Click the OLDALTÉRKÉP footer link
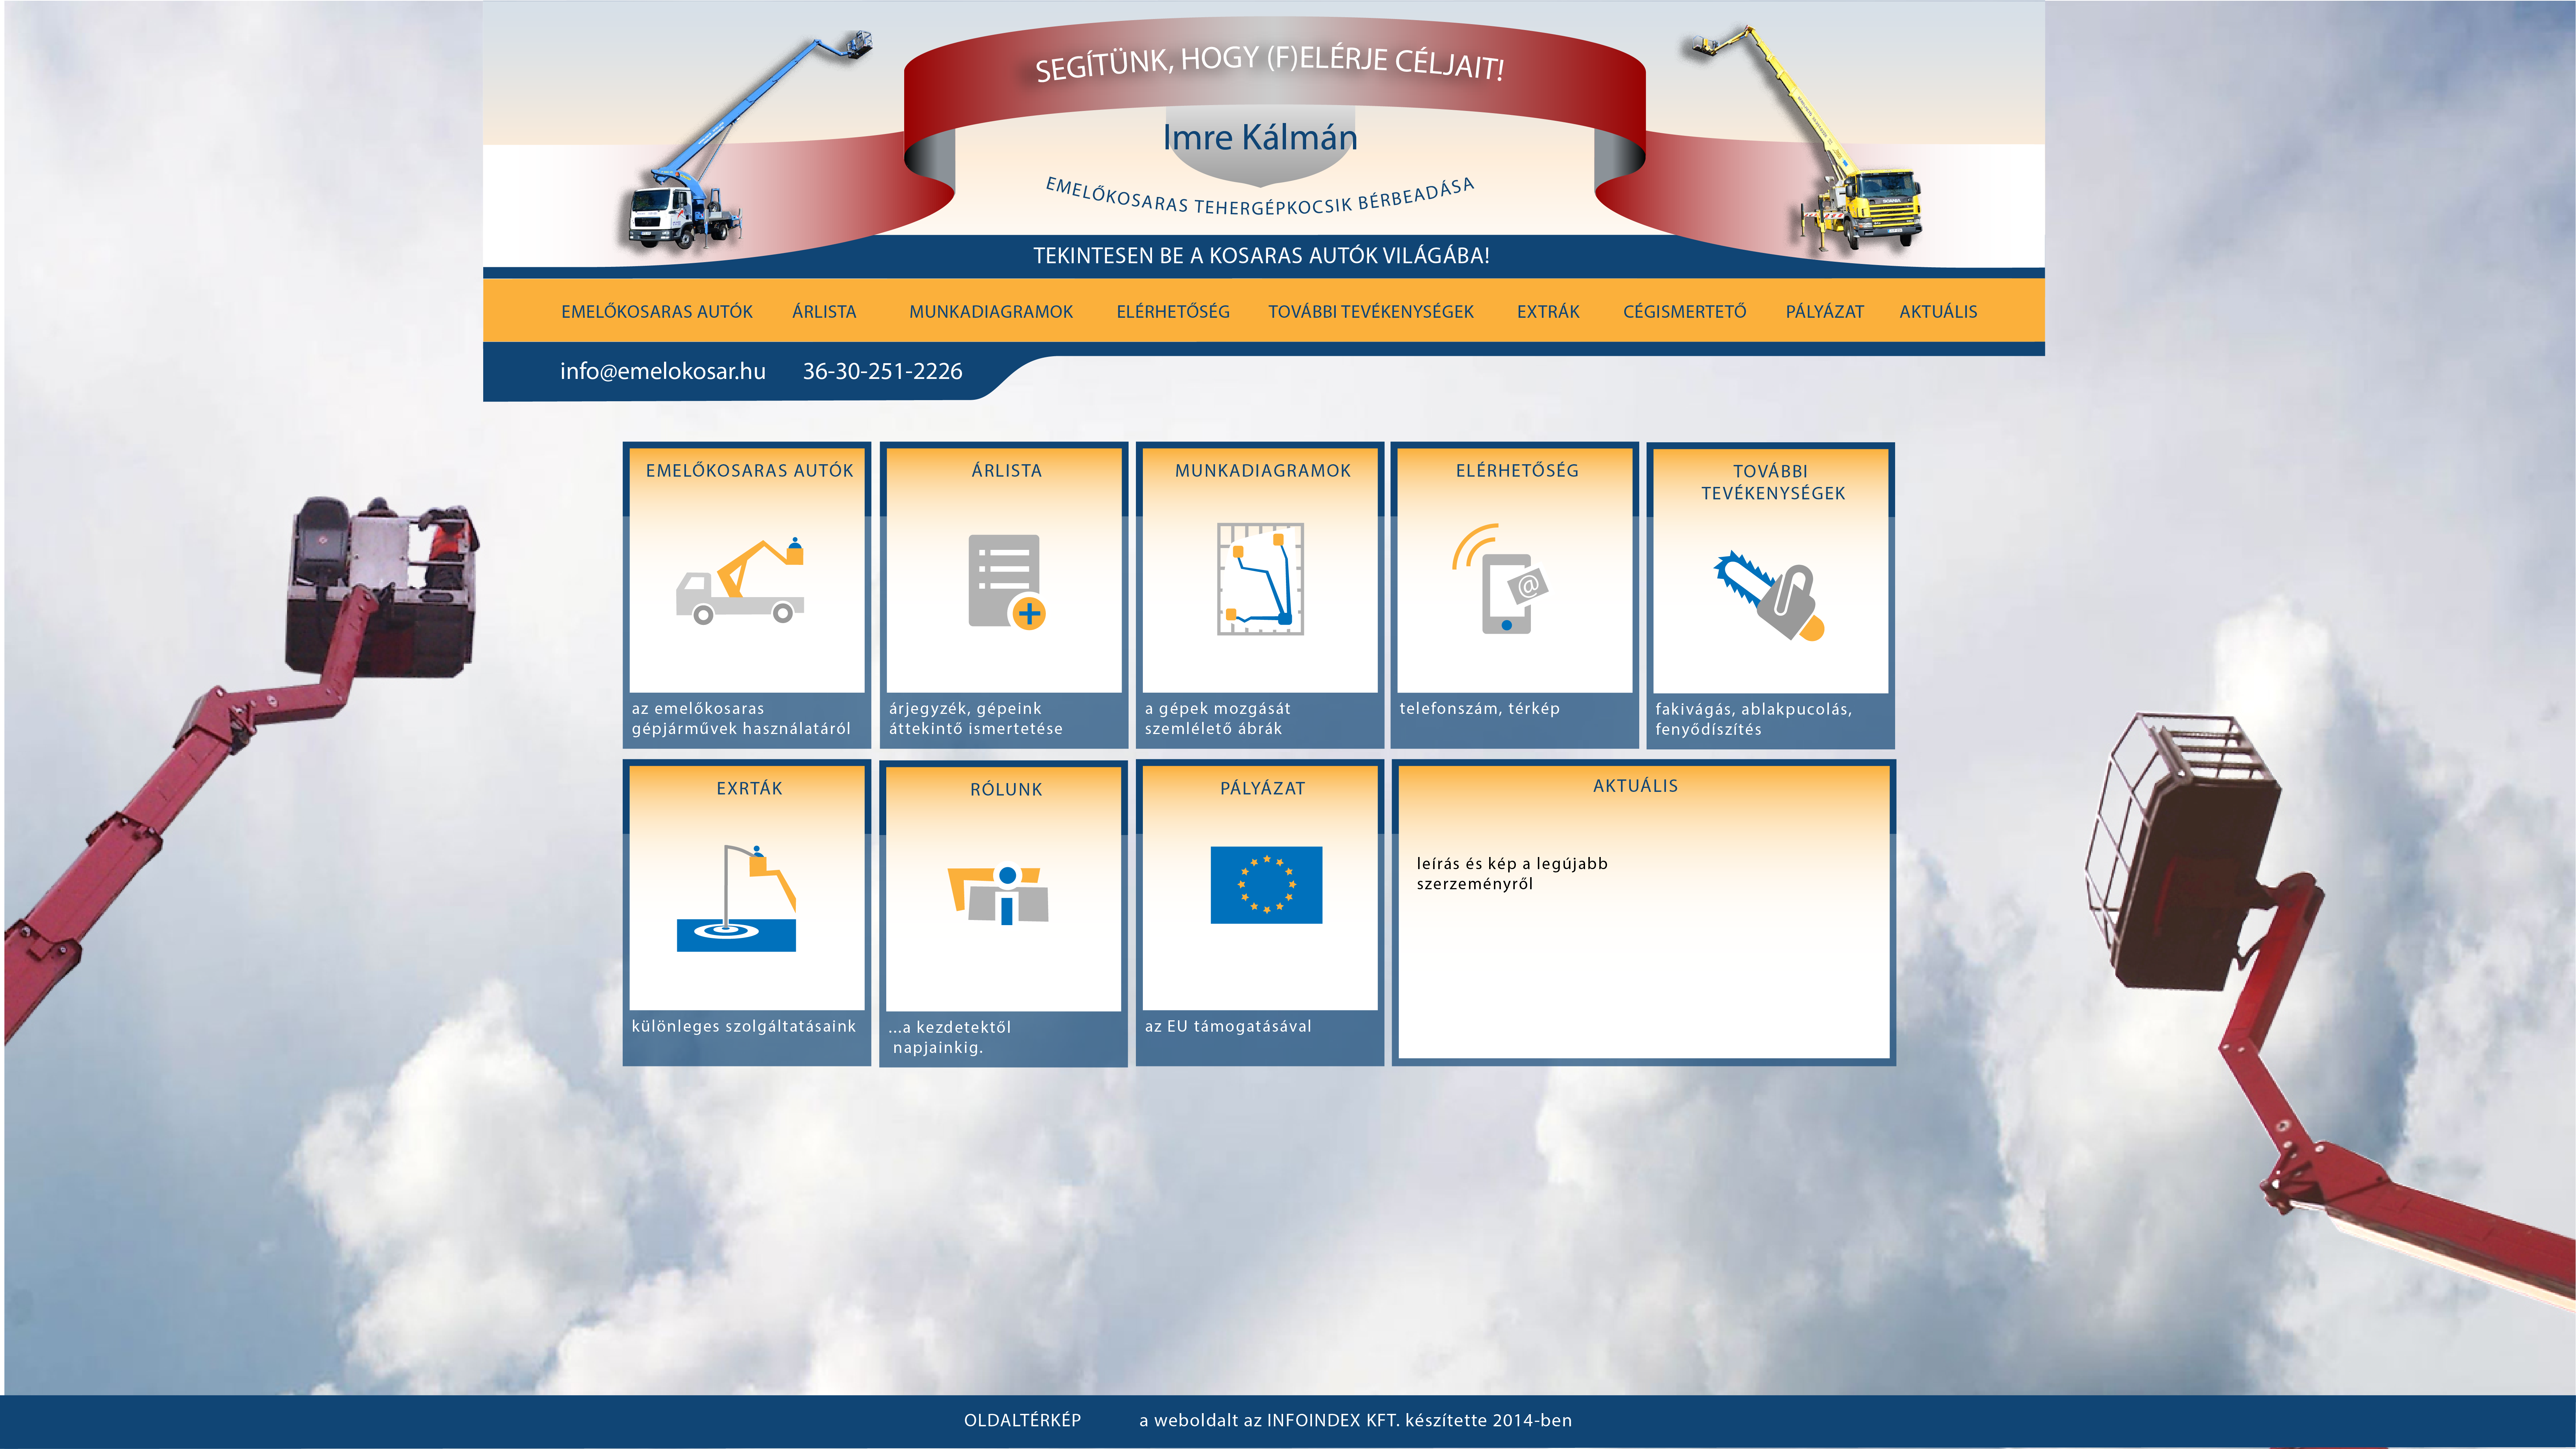The height and width of the screenshot is (1449, 2576). tap(1022, 1420)
